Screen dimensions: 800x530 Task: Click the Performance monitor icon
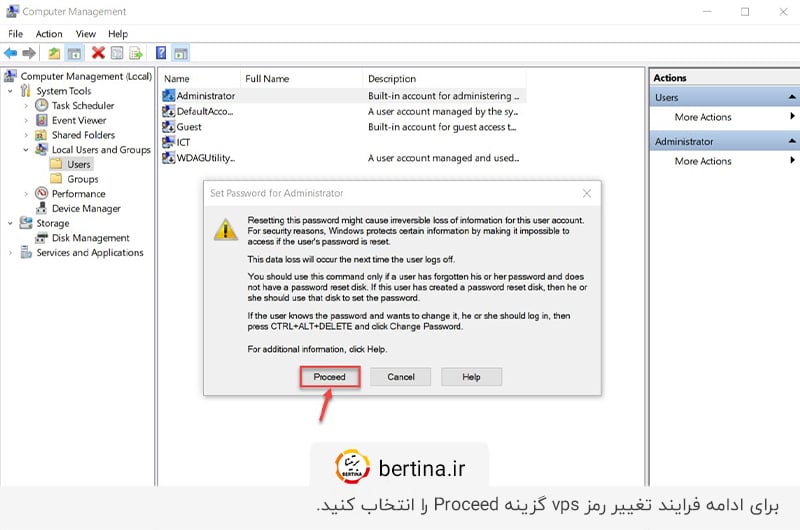pyautogui.click(x=41, y=193)
